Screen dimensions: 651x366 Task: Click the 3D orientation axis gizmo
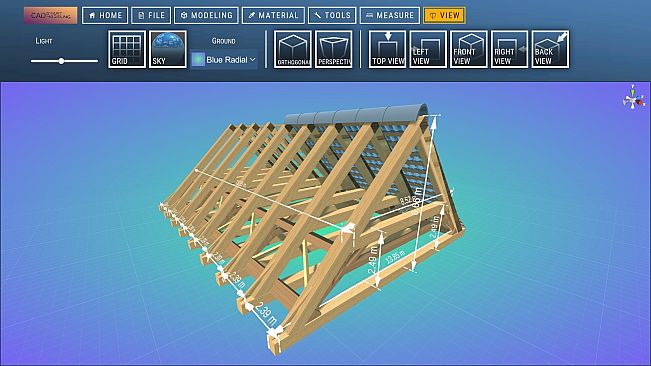[634, 98]
